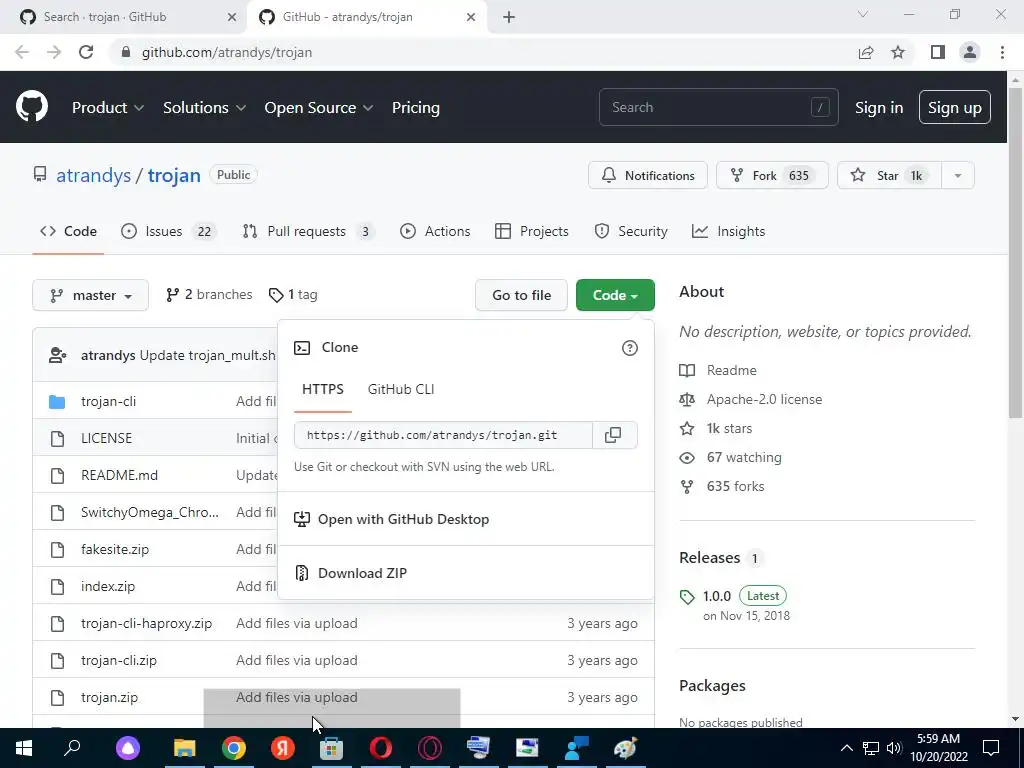Screen dimensions: 1024x768
Task: Reload the page with refresh icon
Action: coord(86,52)
